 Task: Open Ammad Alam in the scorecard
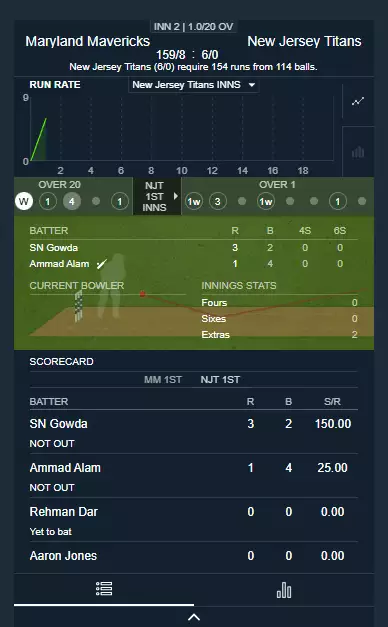pyautogui.click(x=65, y=468)
